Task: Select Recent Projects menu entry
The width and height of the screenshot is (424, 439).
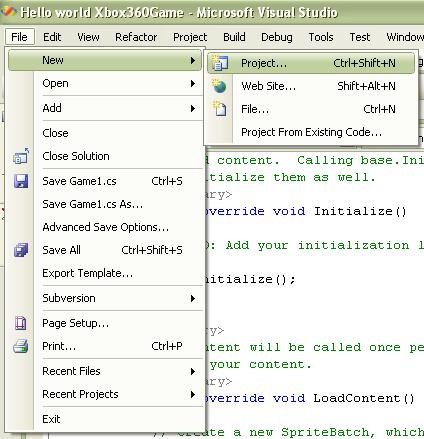Action: pyautogui.click(x=105, y=394)
